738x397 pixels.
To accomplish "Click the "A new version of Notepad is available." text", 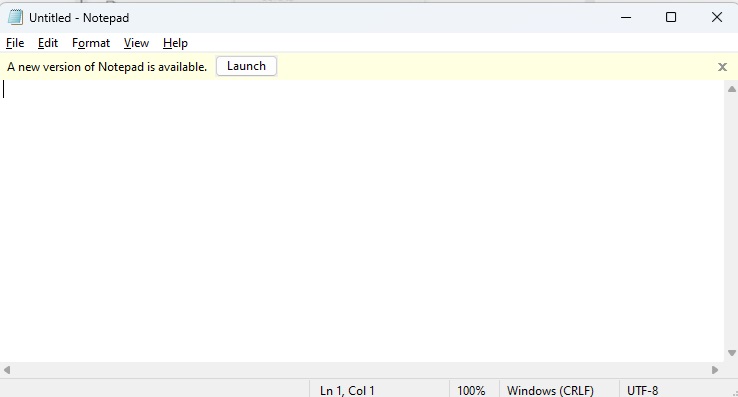I will tap(107, 67).
